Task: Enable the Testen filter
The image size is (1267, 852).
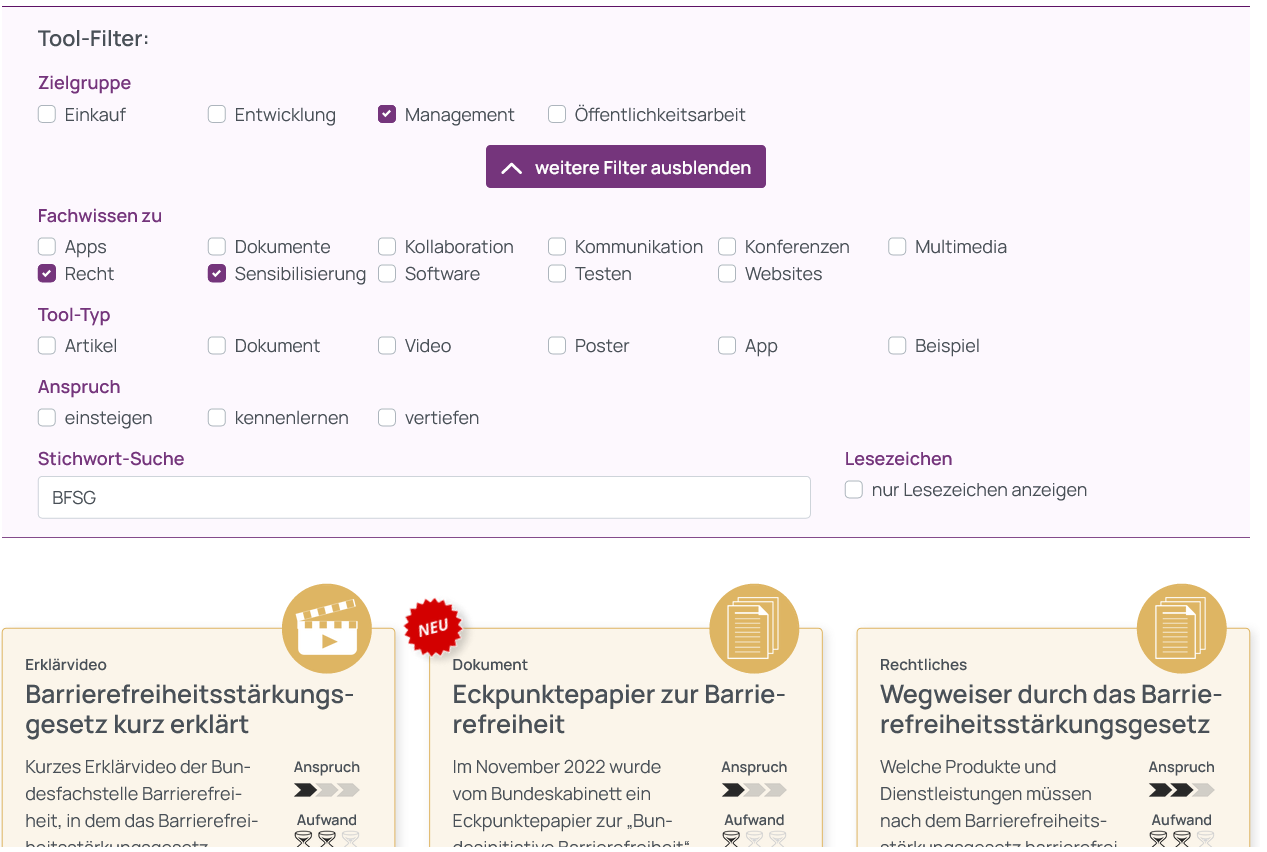Action: [x=557, y=273]
